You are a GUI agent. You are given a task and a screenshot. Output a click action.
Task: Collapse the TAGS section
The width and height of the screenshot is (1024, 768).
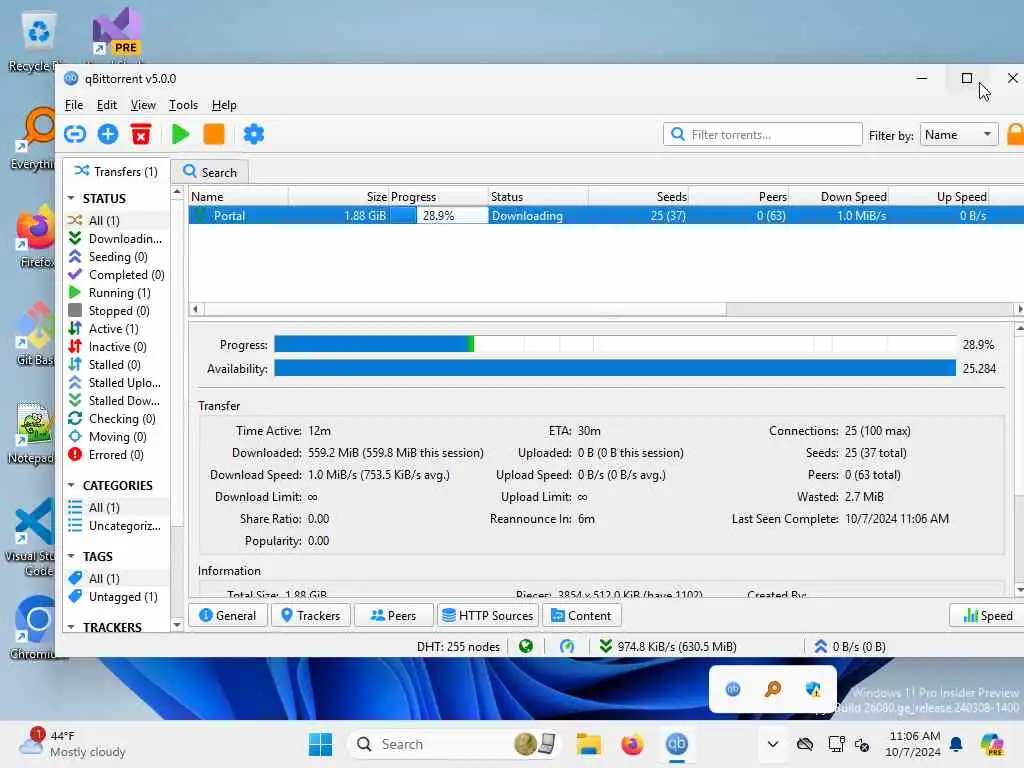[x=71, y=556]
